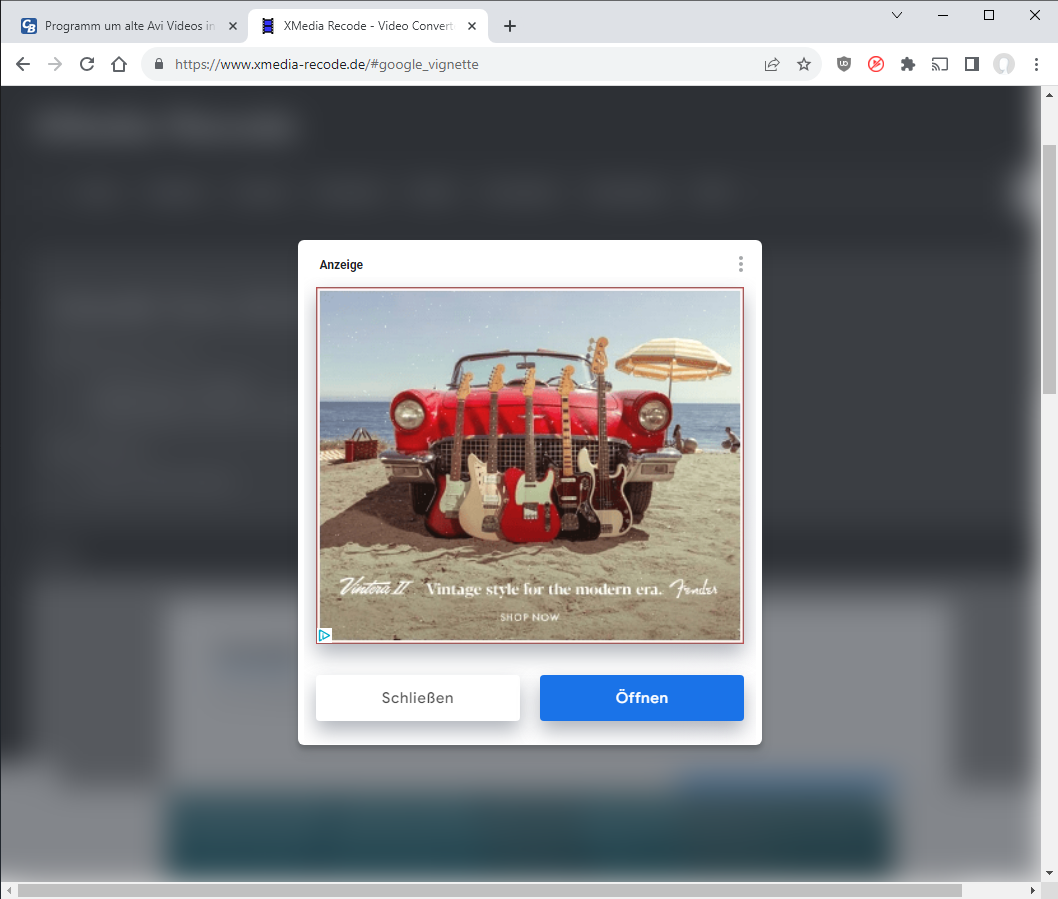The height and width of the screenshot is (899, 1058).
Task: Click SHOP NOW in the ad
Action: point(530,617)
